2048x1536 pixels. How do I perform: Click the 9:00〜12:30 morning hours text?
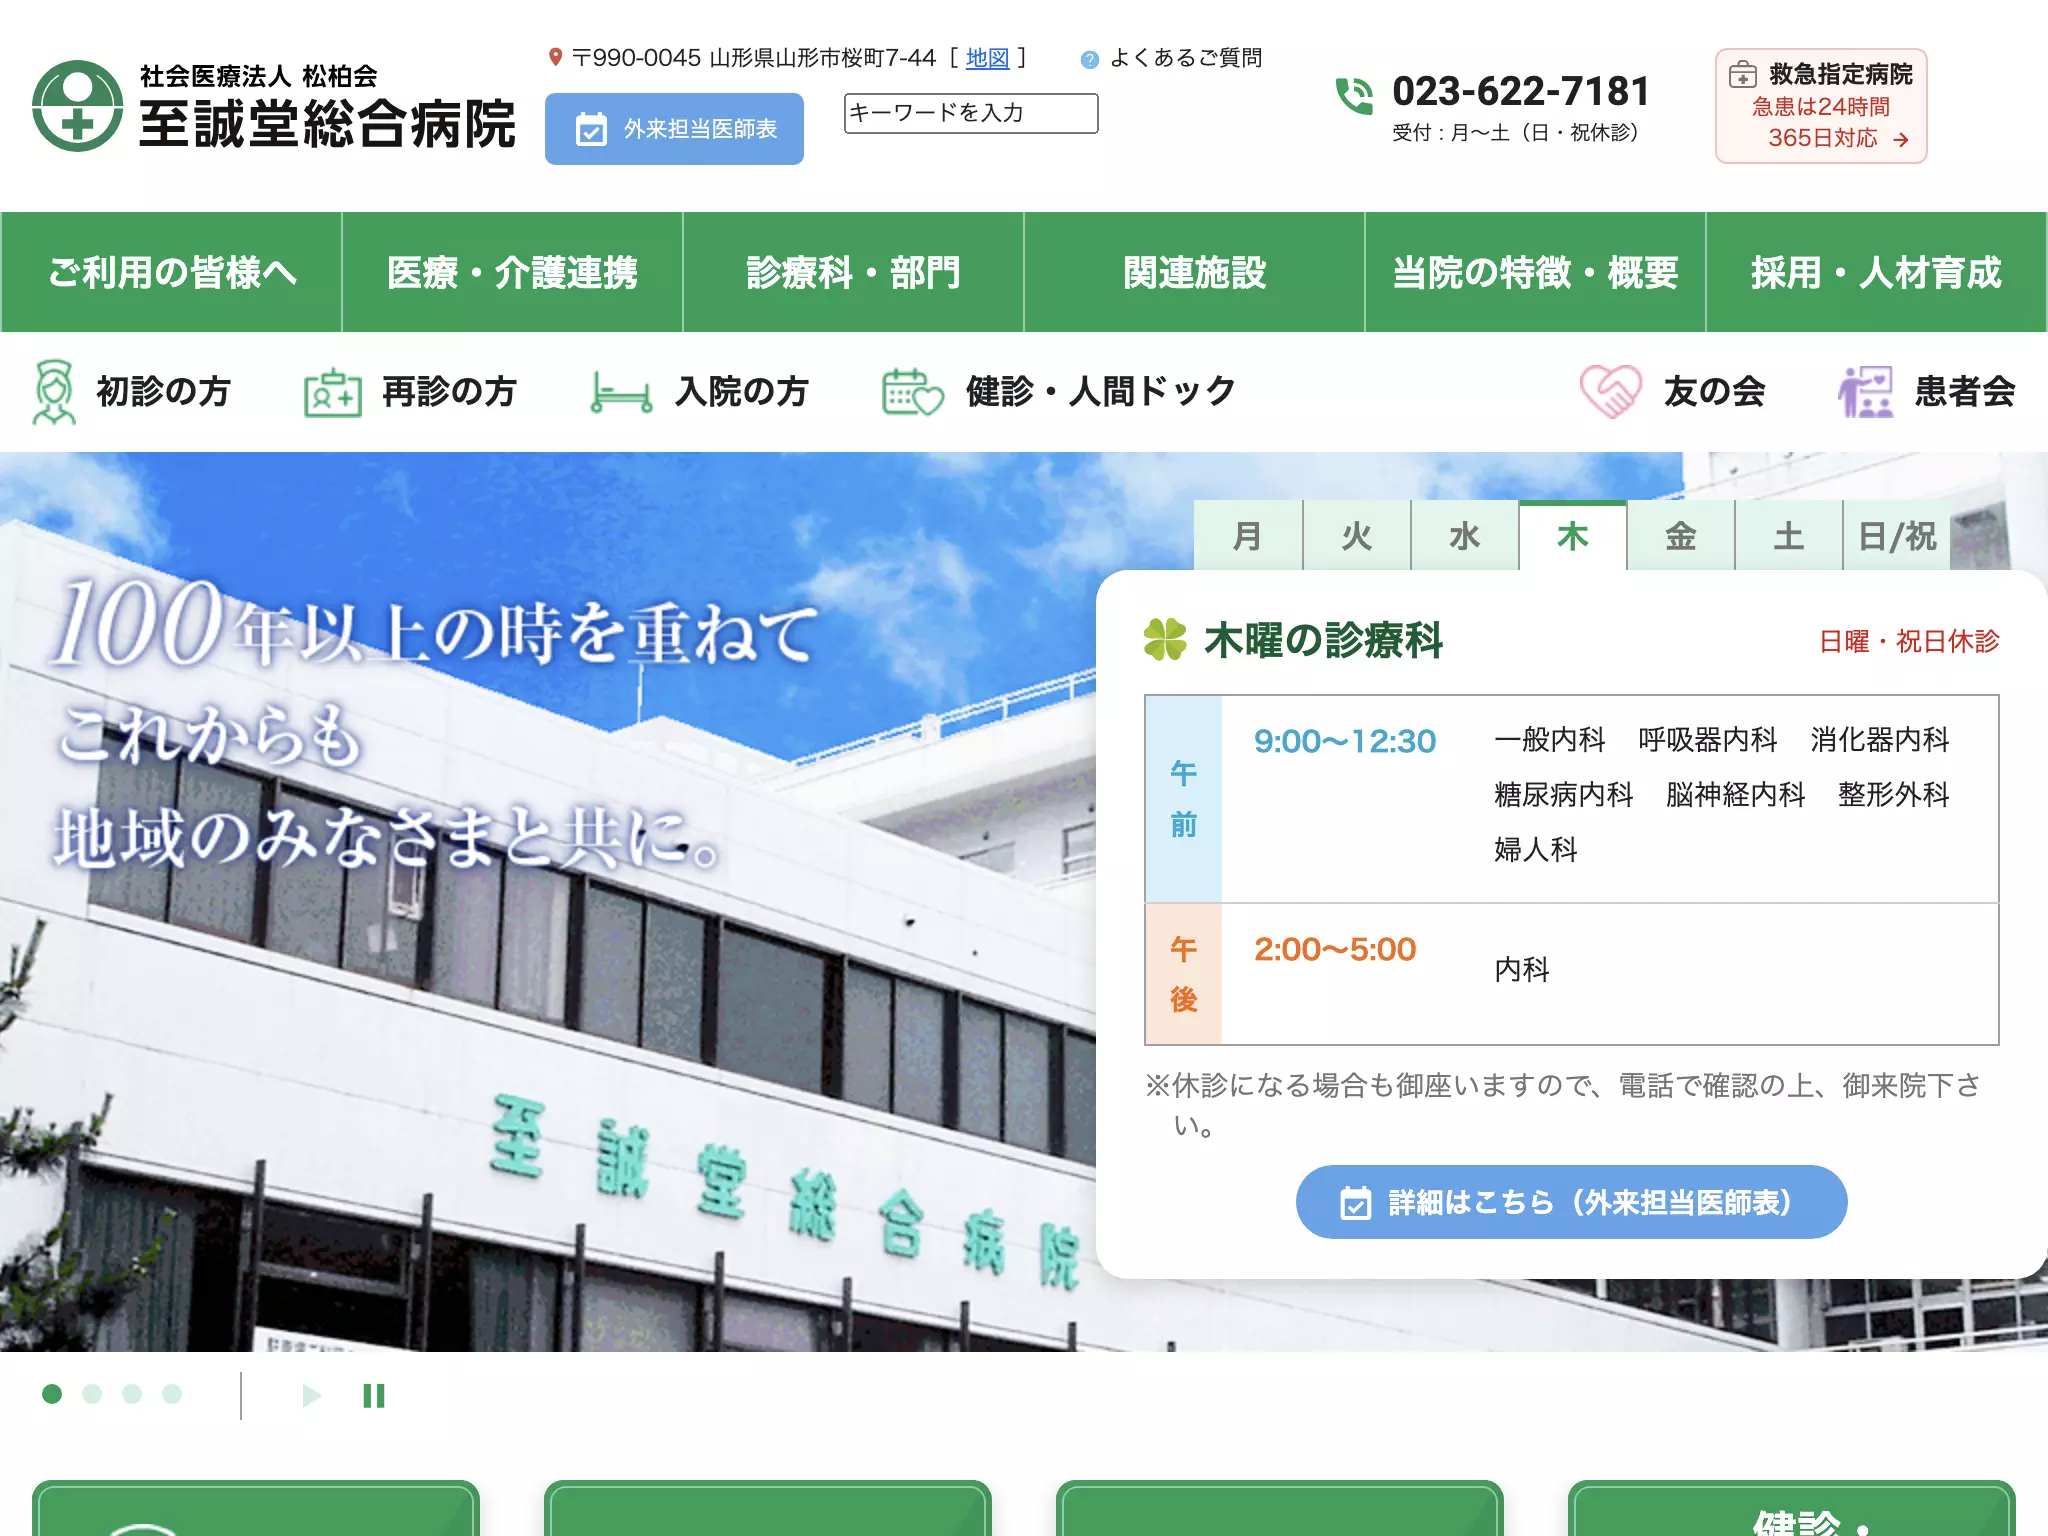pyautogui.click(x=1345, y=741)
